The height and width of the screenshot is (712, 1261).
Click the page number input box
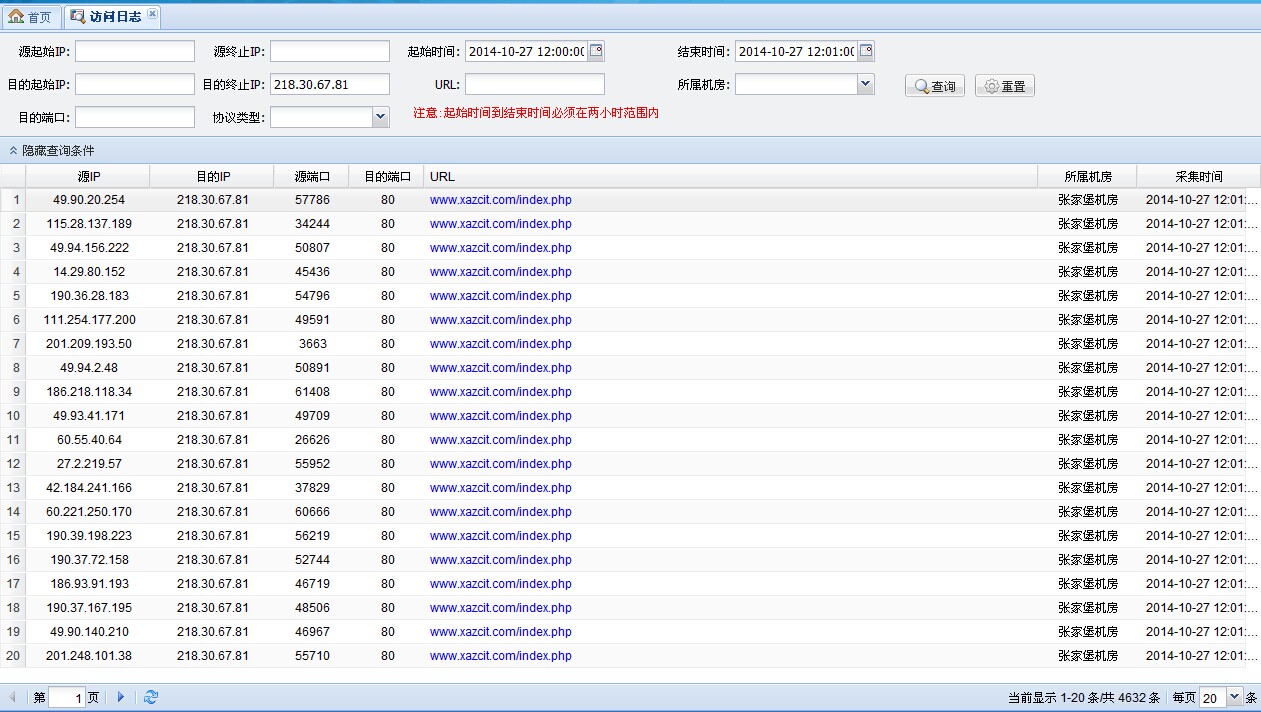tap(66, 698)
